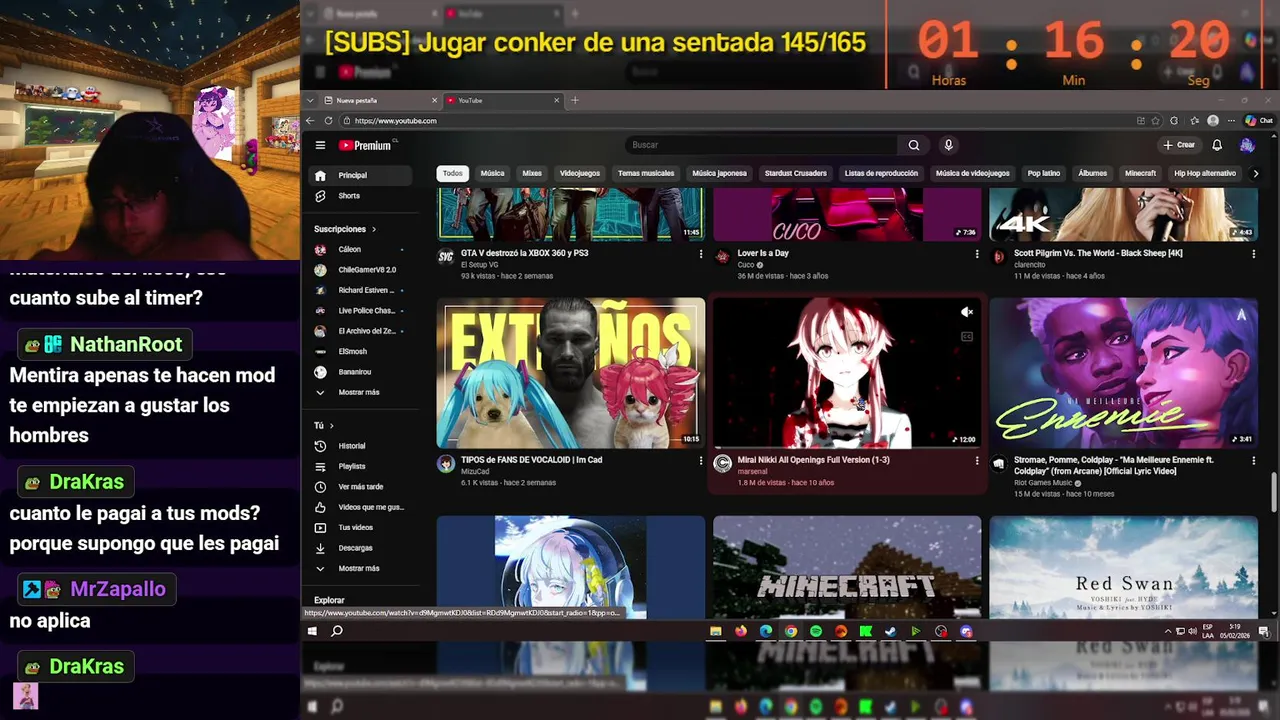Image resolution: width=1280 pixels, height=720 pixels.
Task: Expand Suscripciones with Mostrar más
Action: (360, 392)
